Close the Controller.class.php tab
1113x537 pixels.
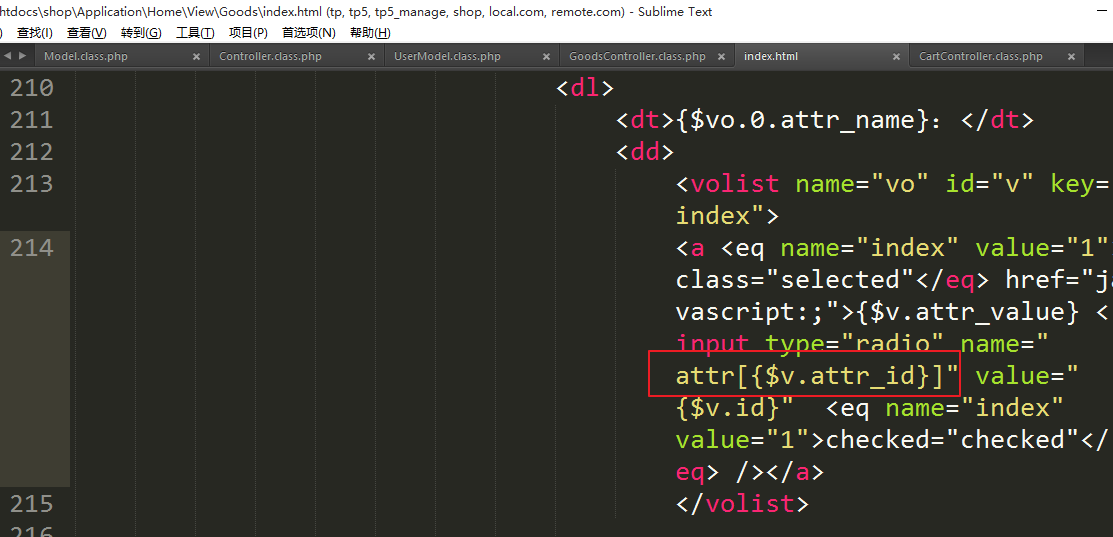pos(372,57)
